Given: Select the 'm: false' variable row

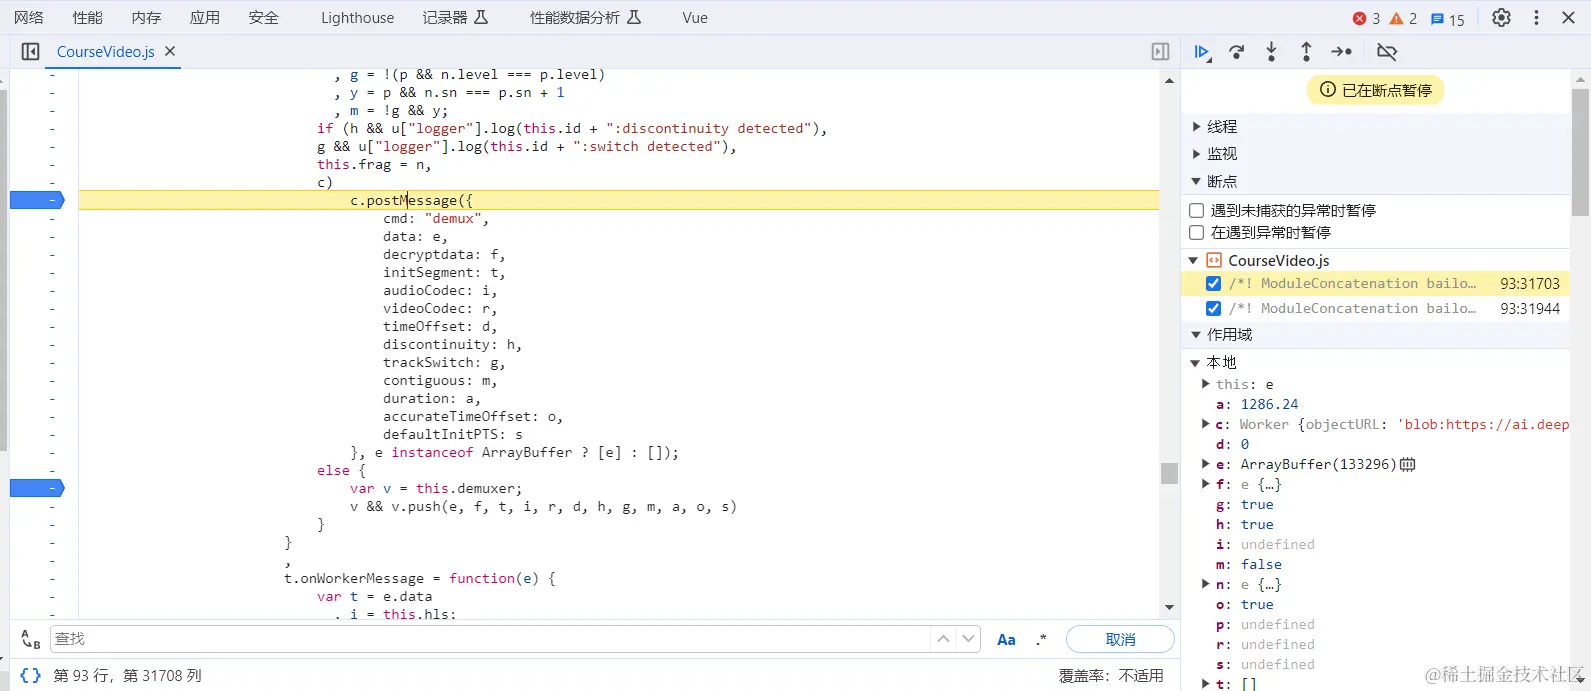Looking at the screenshot, I should point(1248,564).
